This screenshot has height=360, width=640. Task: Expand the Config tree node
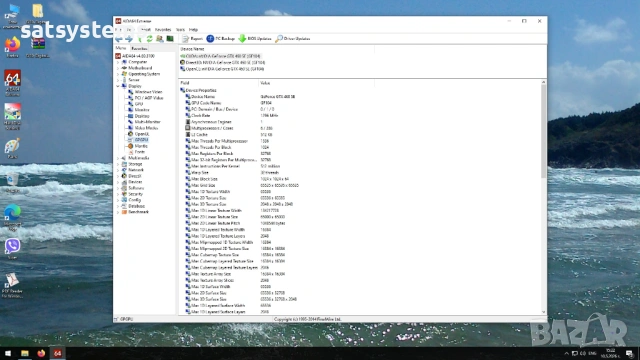[x=118, y=200]
